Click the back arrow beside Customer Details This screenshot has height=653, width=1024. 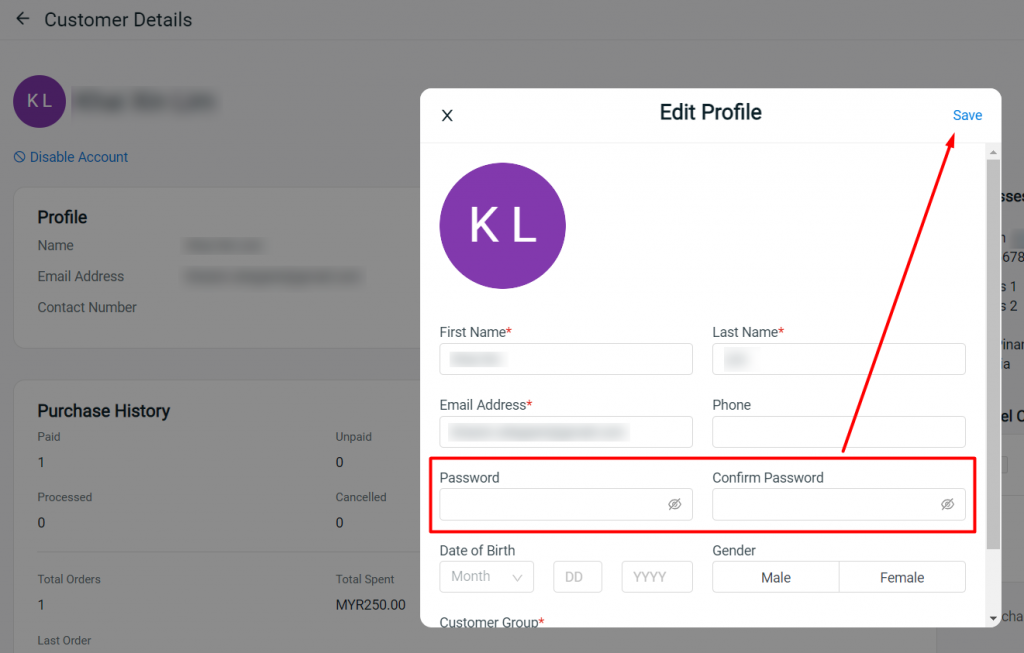[23, 19]
